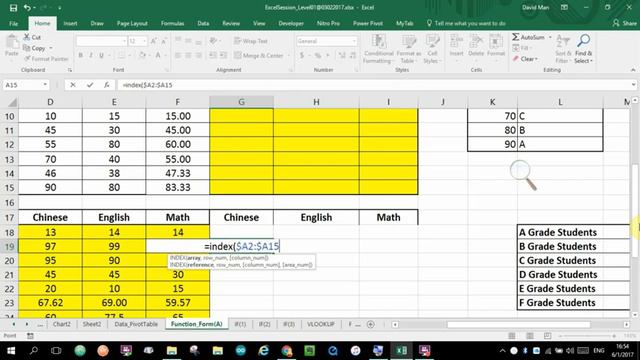
Task: Open the Name Box dropdown arrow
Action: (45, 85)
